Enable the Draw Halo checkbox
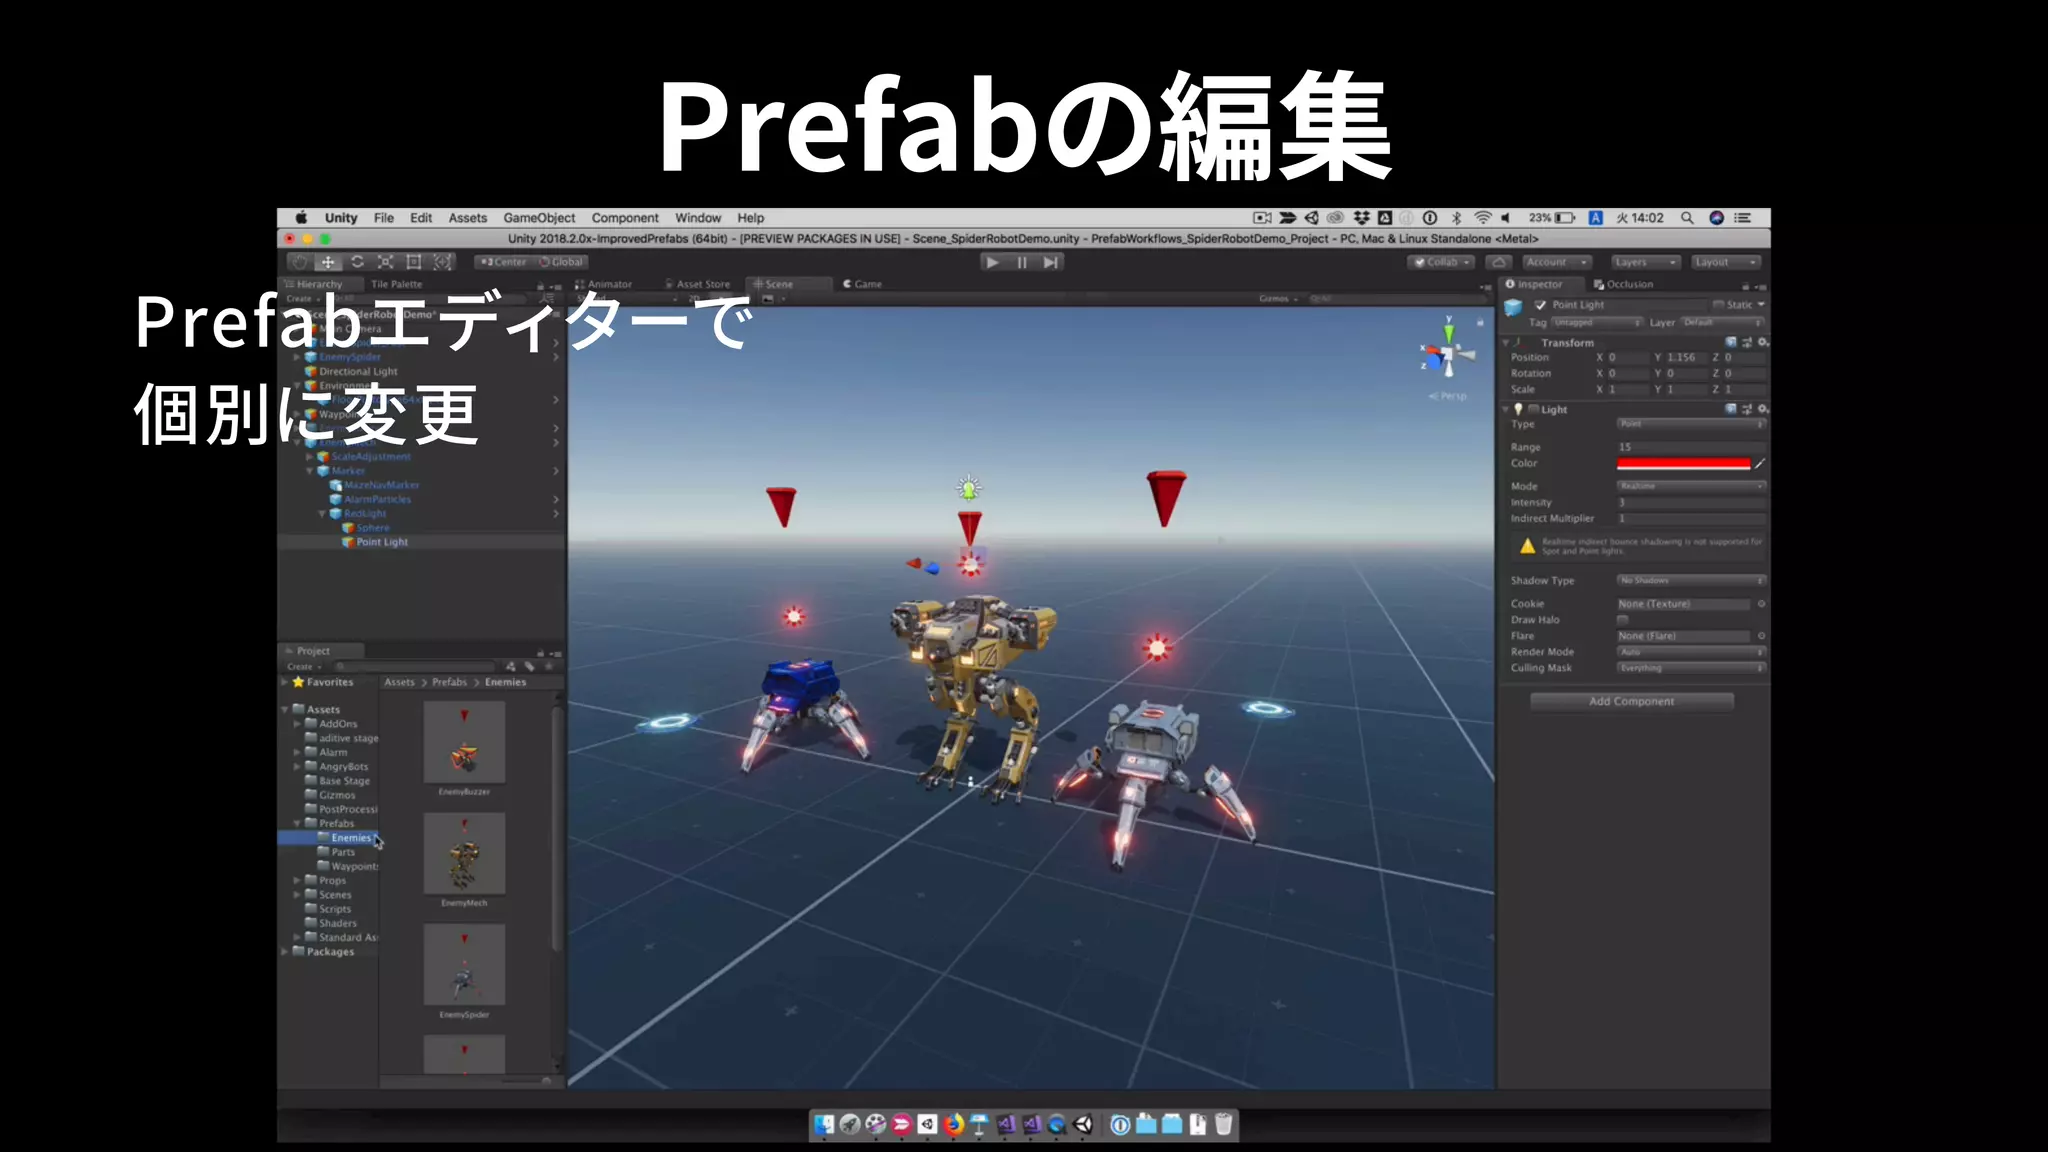 1622,620
